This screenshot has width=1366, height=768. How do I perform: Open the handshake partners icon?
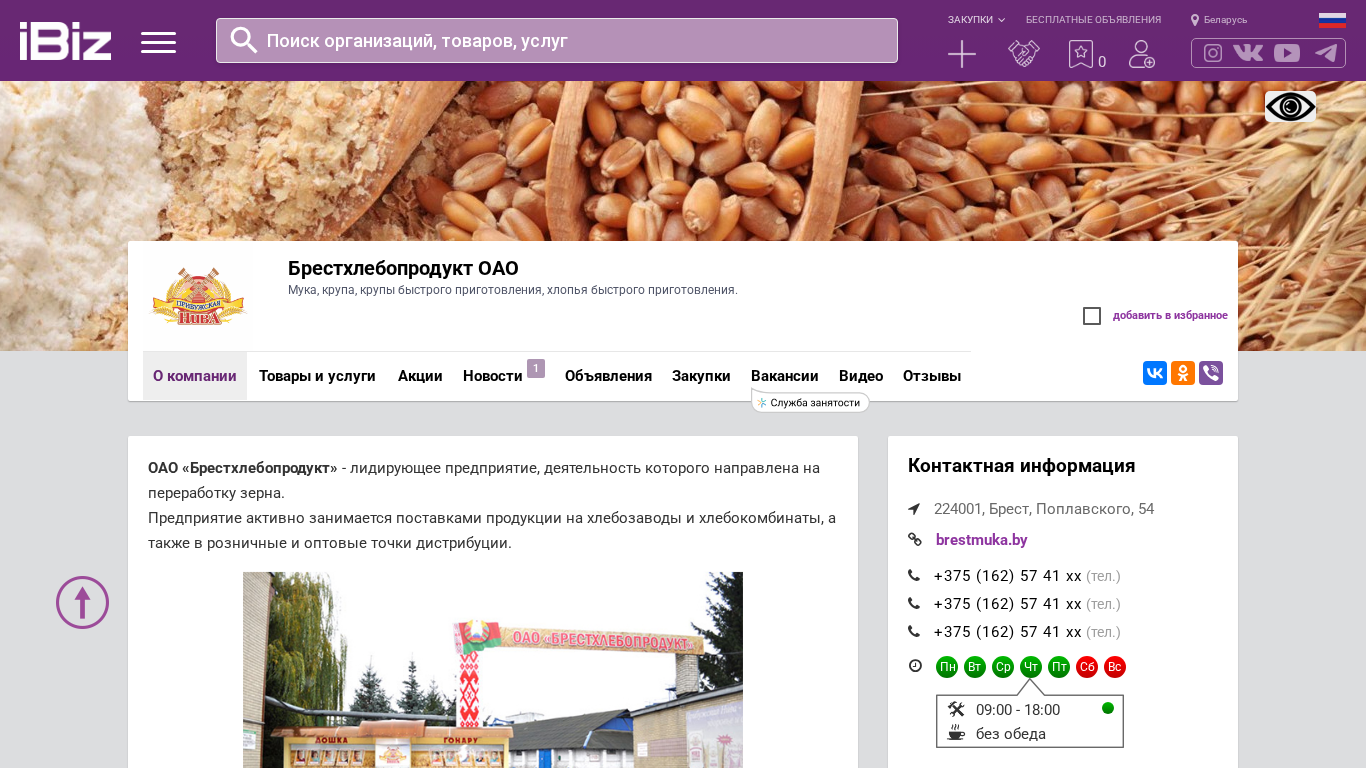[x=1024, y=54]
